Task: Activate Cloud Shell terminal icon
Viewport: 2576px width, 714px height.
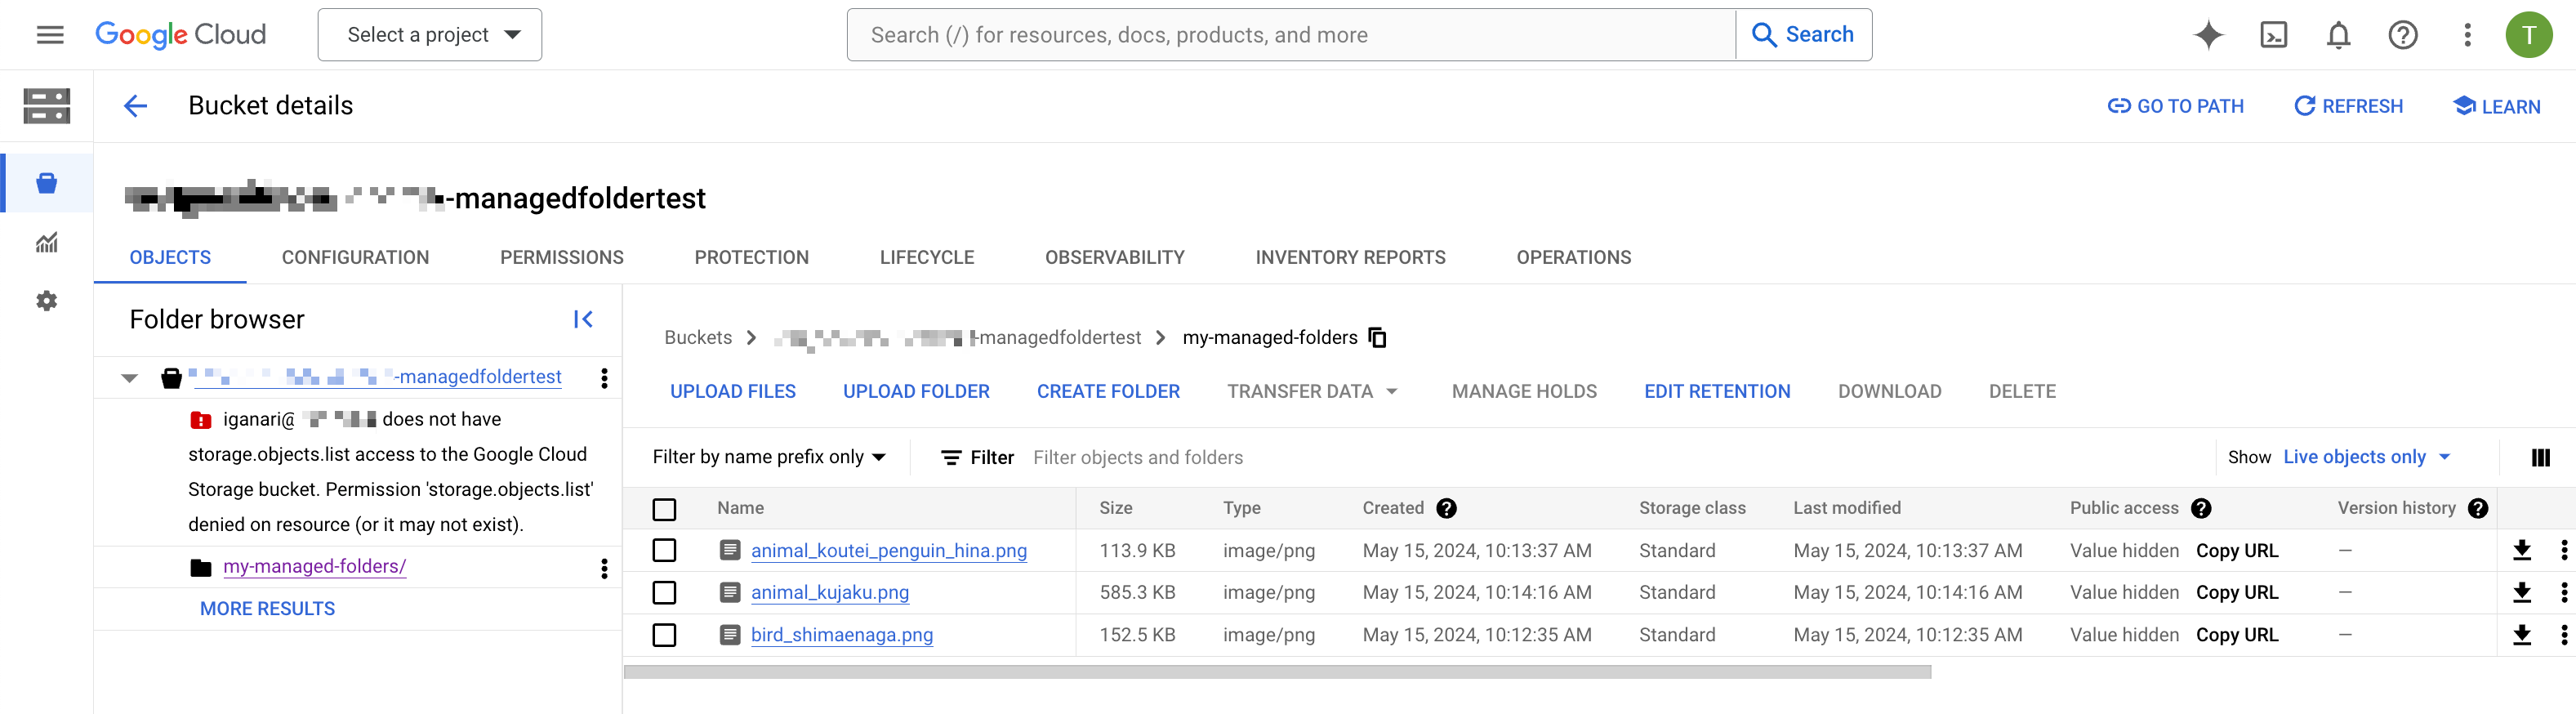Action: 2273,35
